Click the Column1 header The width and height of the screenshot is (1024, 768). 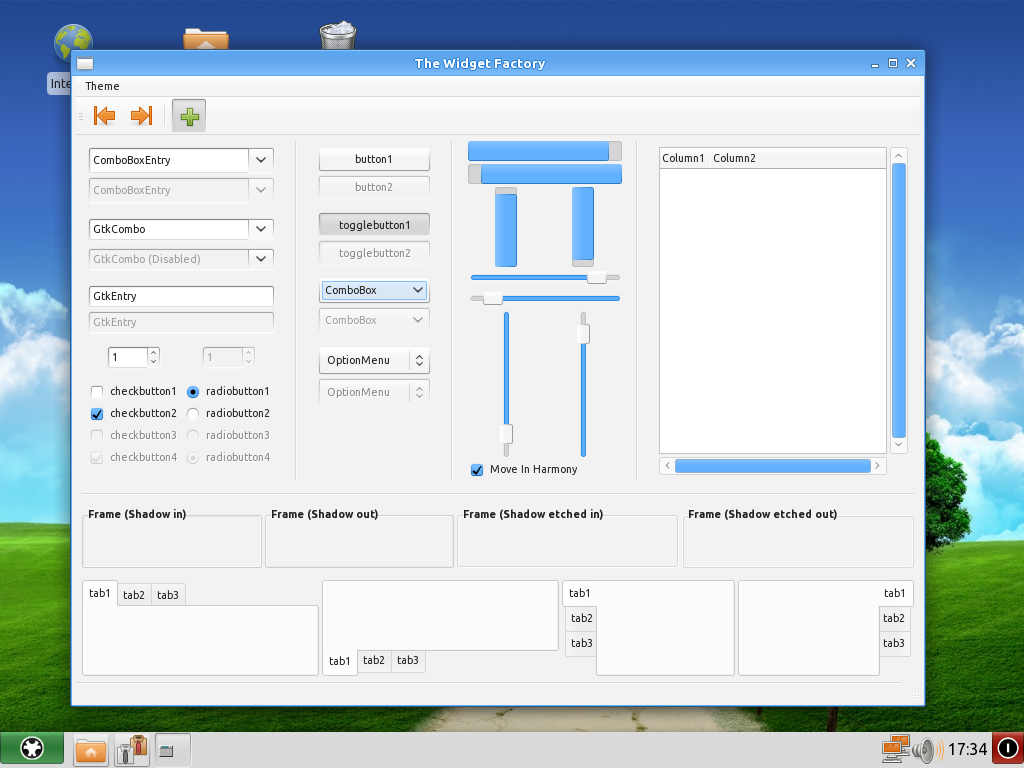(x=683, y=158)
